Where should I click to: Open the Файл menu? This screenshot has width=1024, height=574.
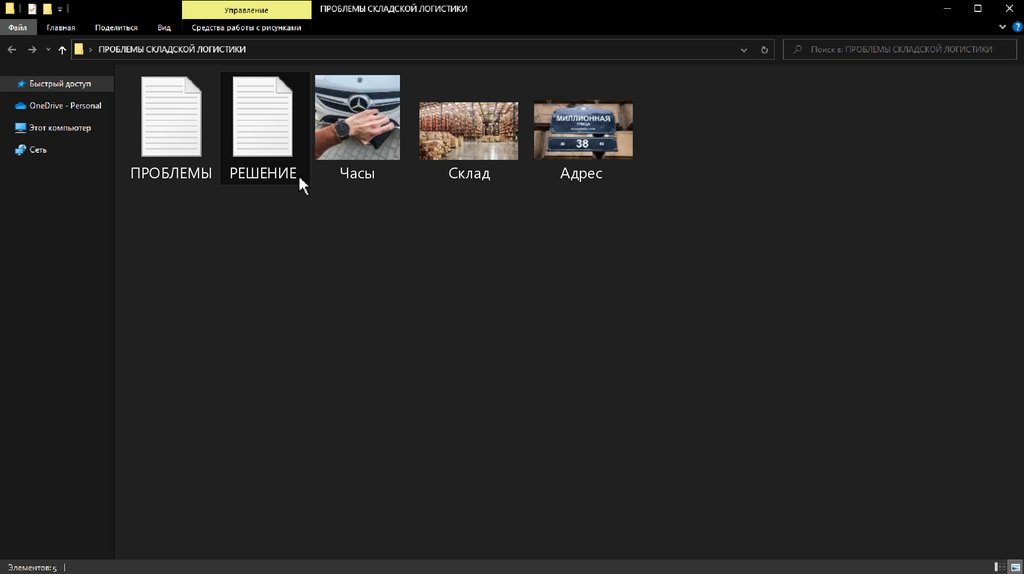pos(17,28)
